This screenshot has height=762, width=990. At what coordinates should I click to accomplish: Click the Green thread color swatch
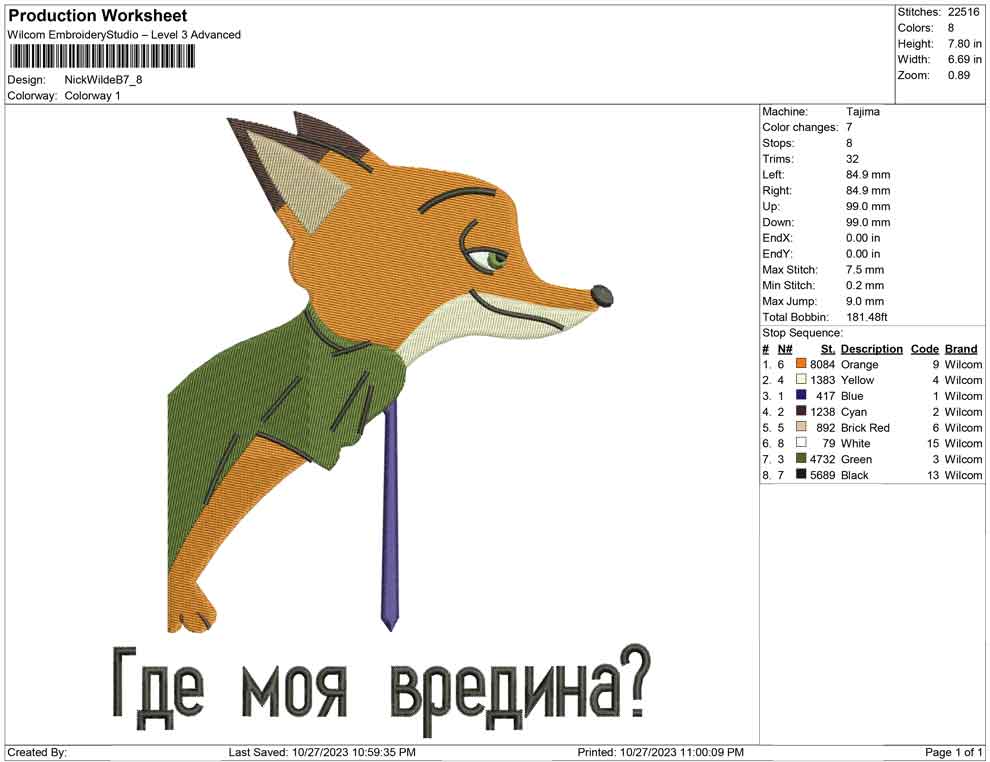coord(801,458)
